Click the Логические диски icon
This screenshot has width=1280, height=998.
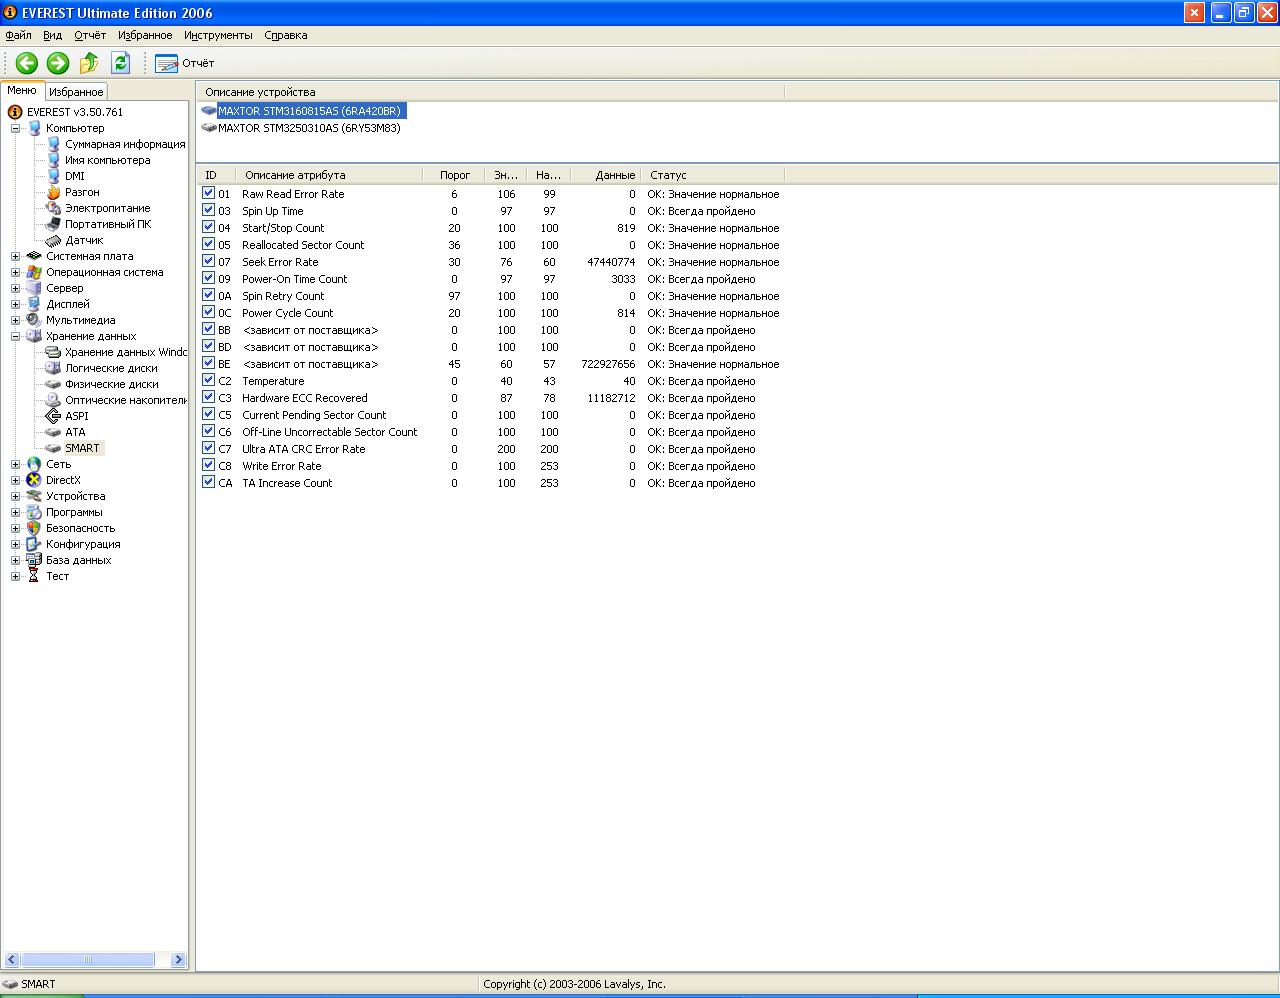tap(54, 368)
